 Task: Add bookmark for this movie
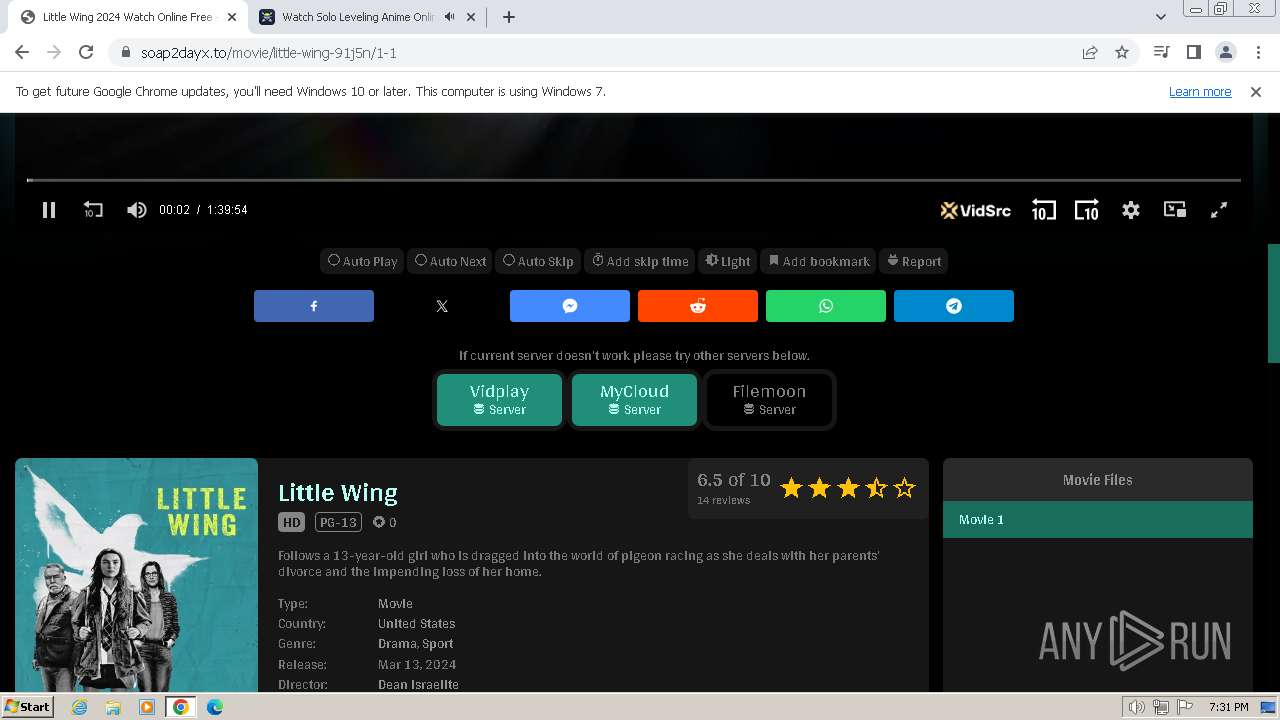[819, 261]
